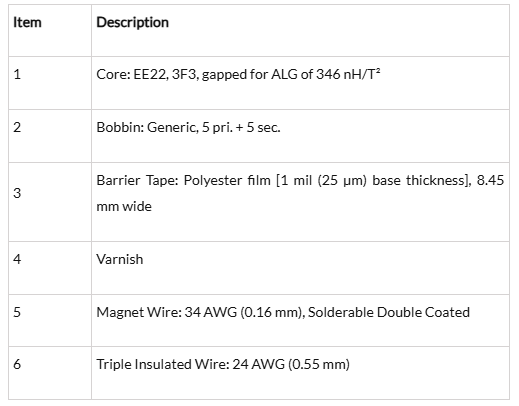Click item number 3 cell

(50, 202)
